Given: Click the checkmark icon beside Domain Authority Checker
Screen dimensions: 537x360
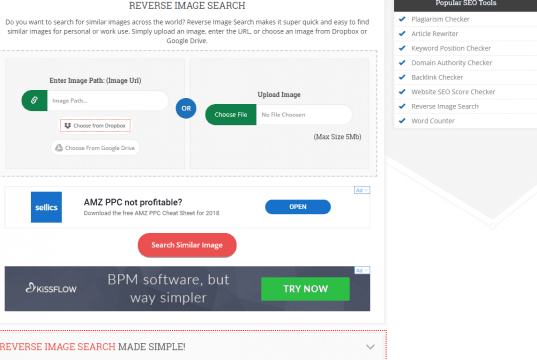Looking at the screenshot, I should (402, 62).
